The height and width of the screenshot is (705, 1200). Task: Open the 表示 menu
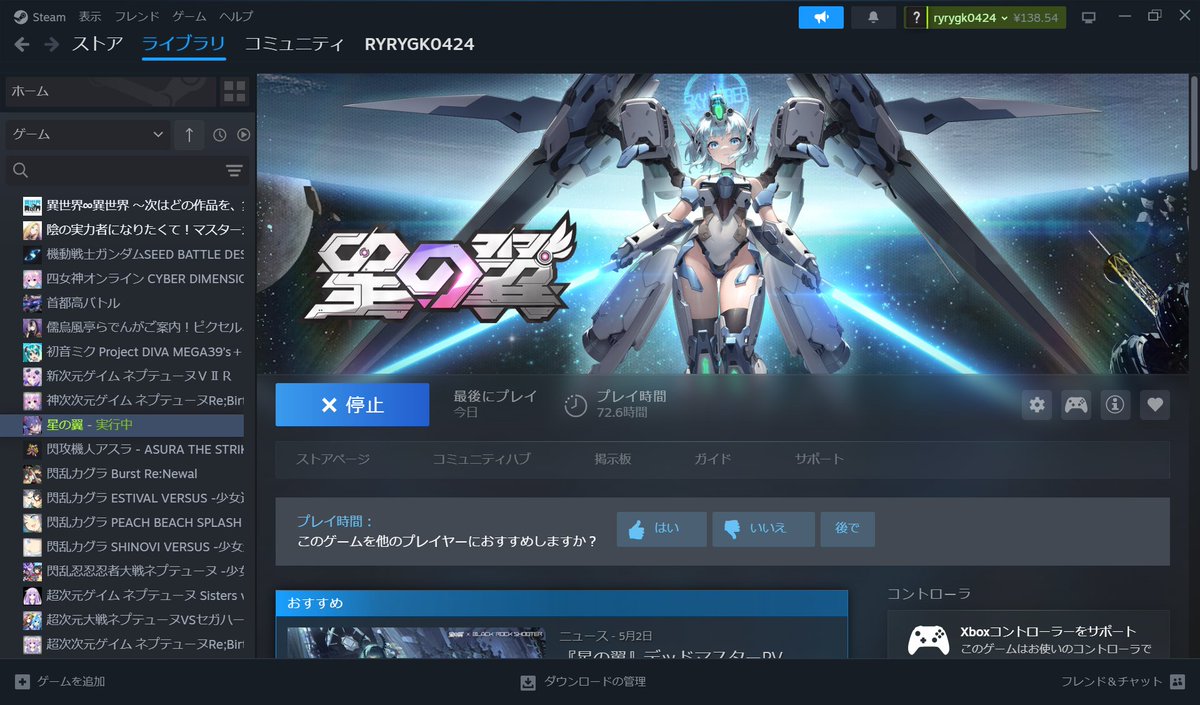coord(90,17)
